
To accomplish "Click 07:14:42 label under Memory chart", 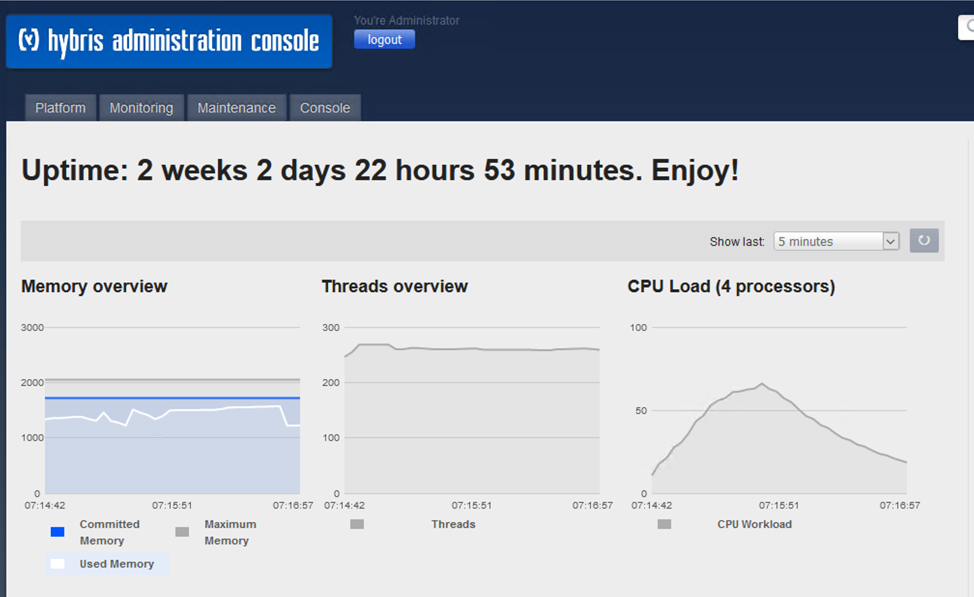I will [45, 505].
